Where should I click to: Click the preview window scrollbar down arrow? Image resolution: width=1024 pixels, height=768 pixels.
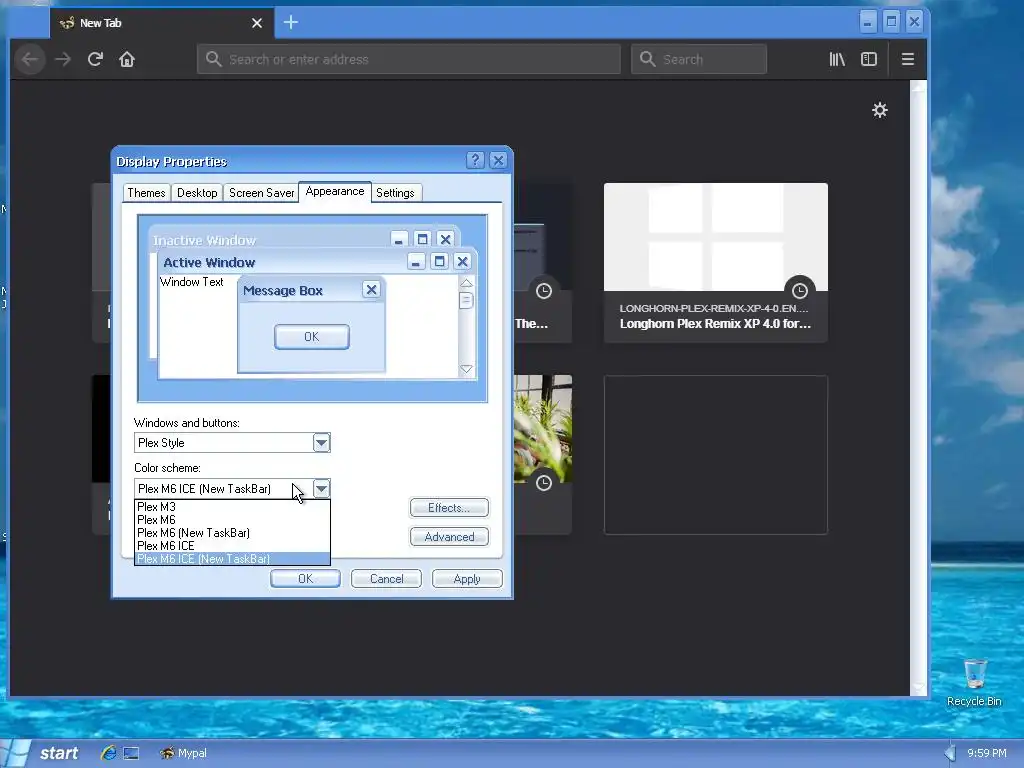pos(466,369)
